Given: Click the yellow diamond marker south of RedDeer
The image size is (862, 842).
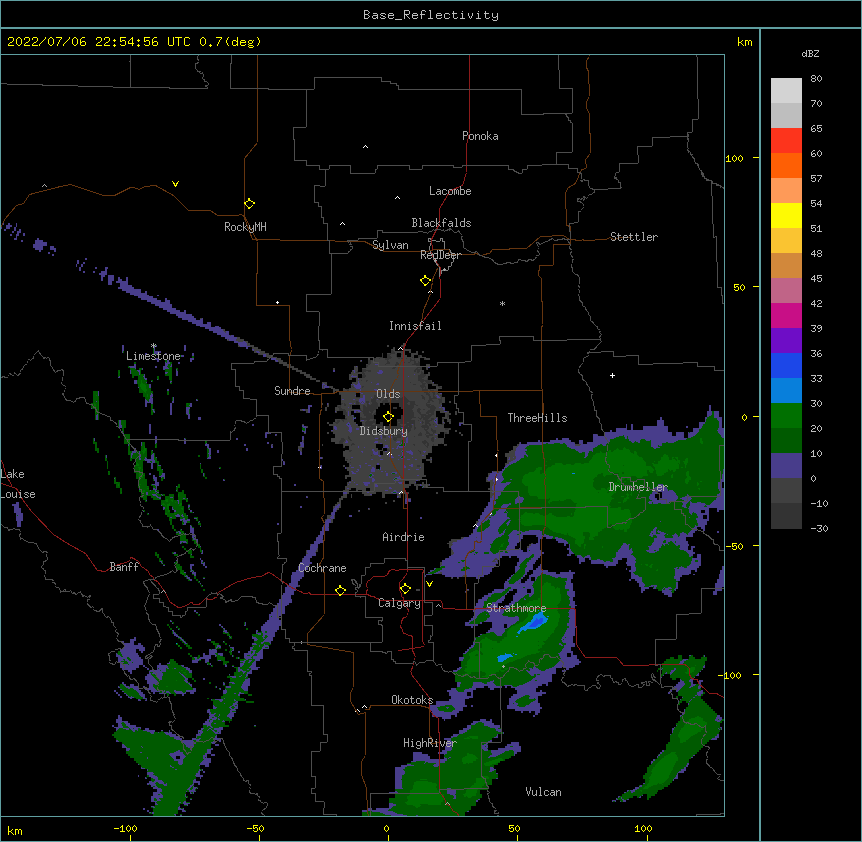Looking at the screenshot, I should pyautogui.click(x=425, y=281).
